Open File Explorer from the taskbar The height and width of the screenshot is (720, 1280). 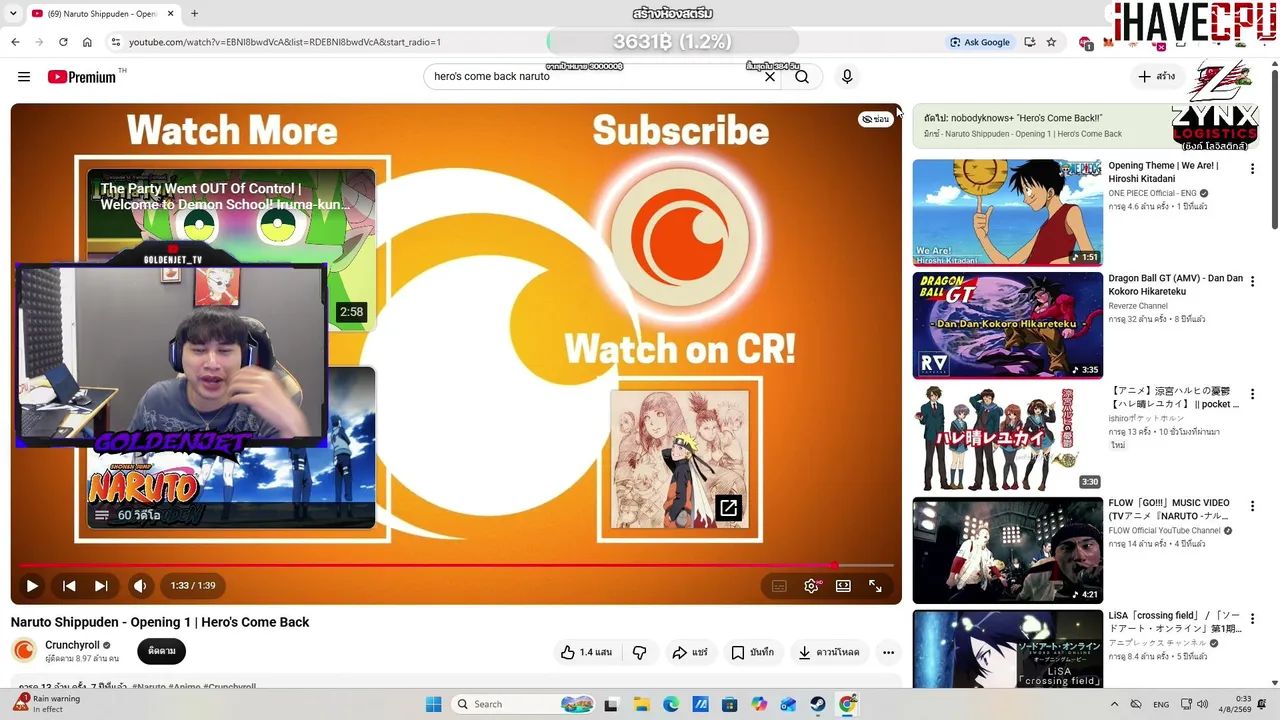pyautogui.click(x=641, y=704)
